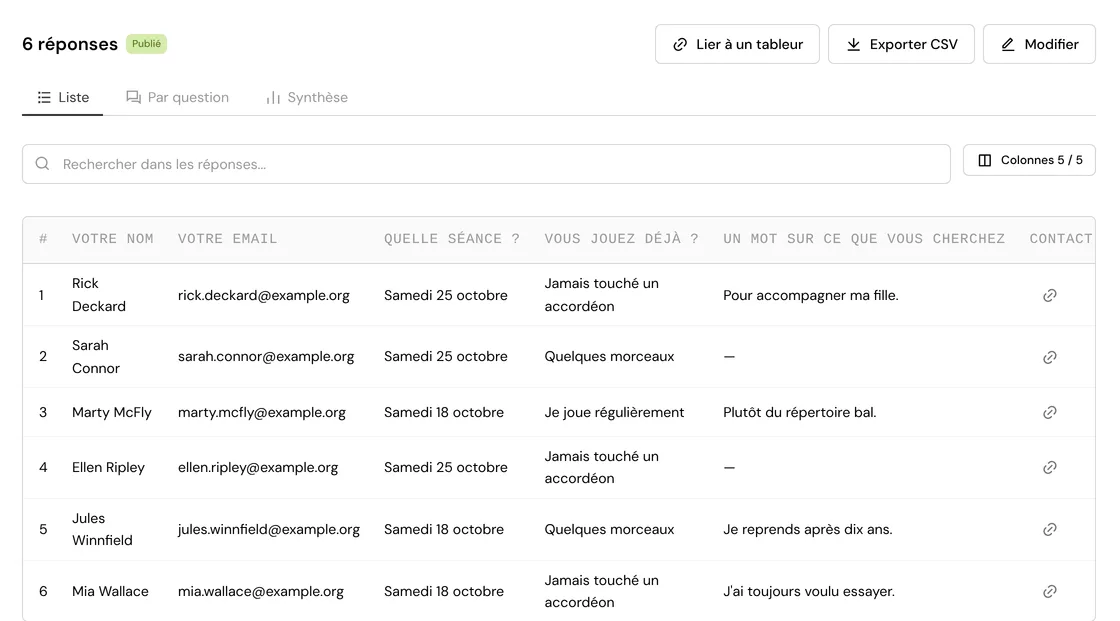Focus the Rechercher dans les réponses field
Image resolution: width=1120 pixels, height=621 pixels.
pos(486,164)
